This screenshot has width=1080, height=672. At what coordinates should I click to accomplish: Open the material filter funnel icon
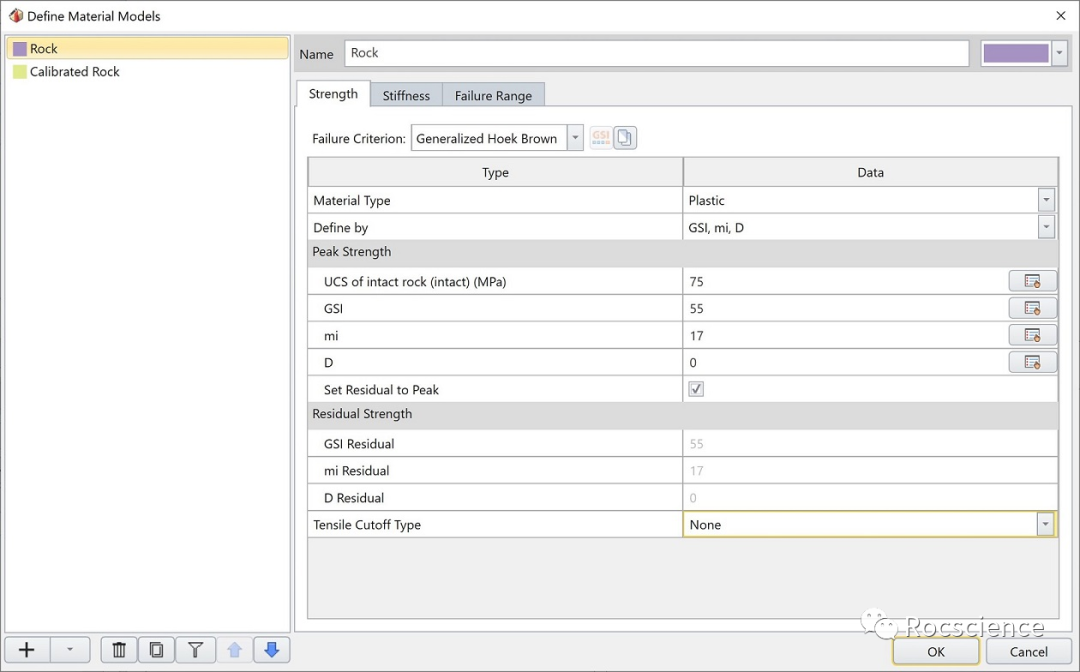point(195,650)
